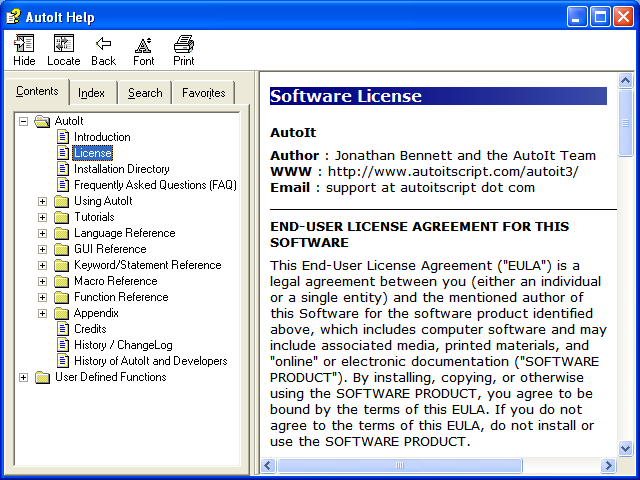Image resolution: width=640 pixels, height=480 pixels.
Task: Switch to the Contents tab
Action: pos(37,91)
